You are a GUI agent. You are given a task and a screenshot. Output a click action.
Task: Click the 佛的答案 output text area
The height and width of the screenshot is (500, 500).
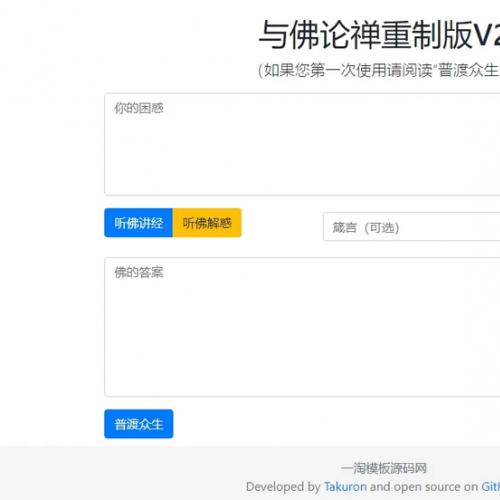tap(302, 327)
